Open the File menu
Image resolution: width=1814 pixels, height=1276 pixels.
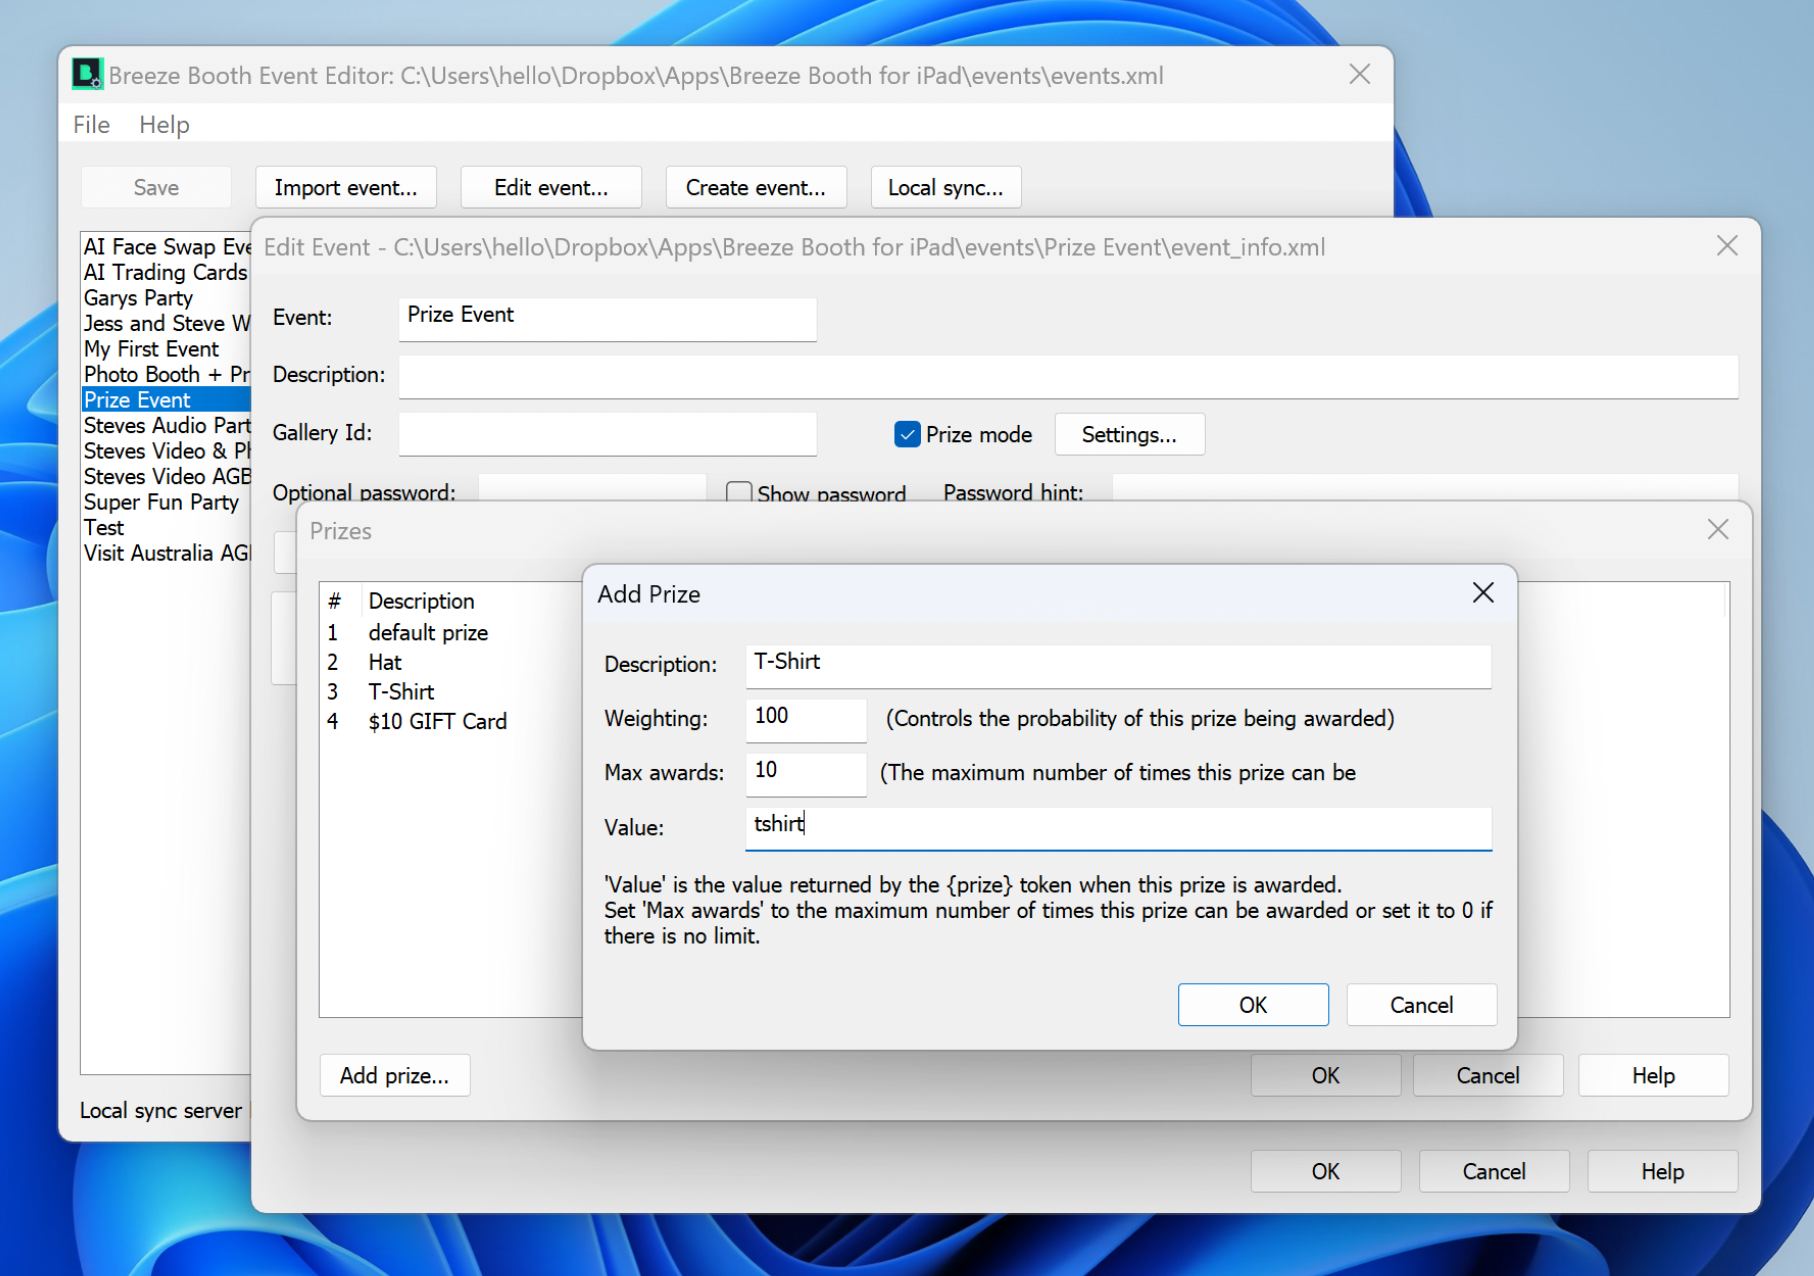(91, 125)
